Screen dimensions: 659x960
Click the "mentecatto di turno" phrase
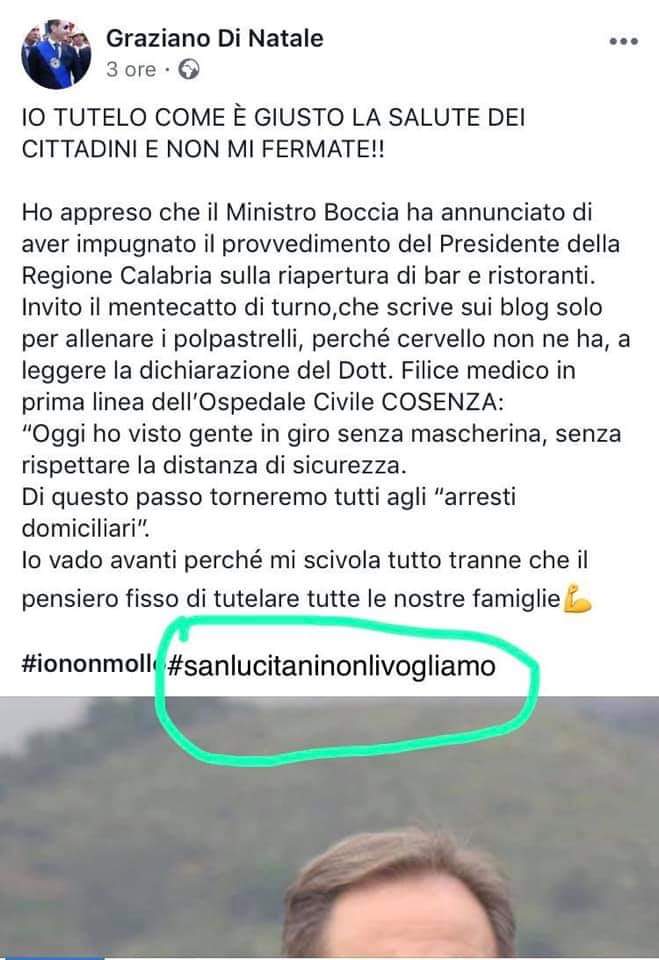pos(220,307)
